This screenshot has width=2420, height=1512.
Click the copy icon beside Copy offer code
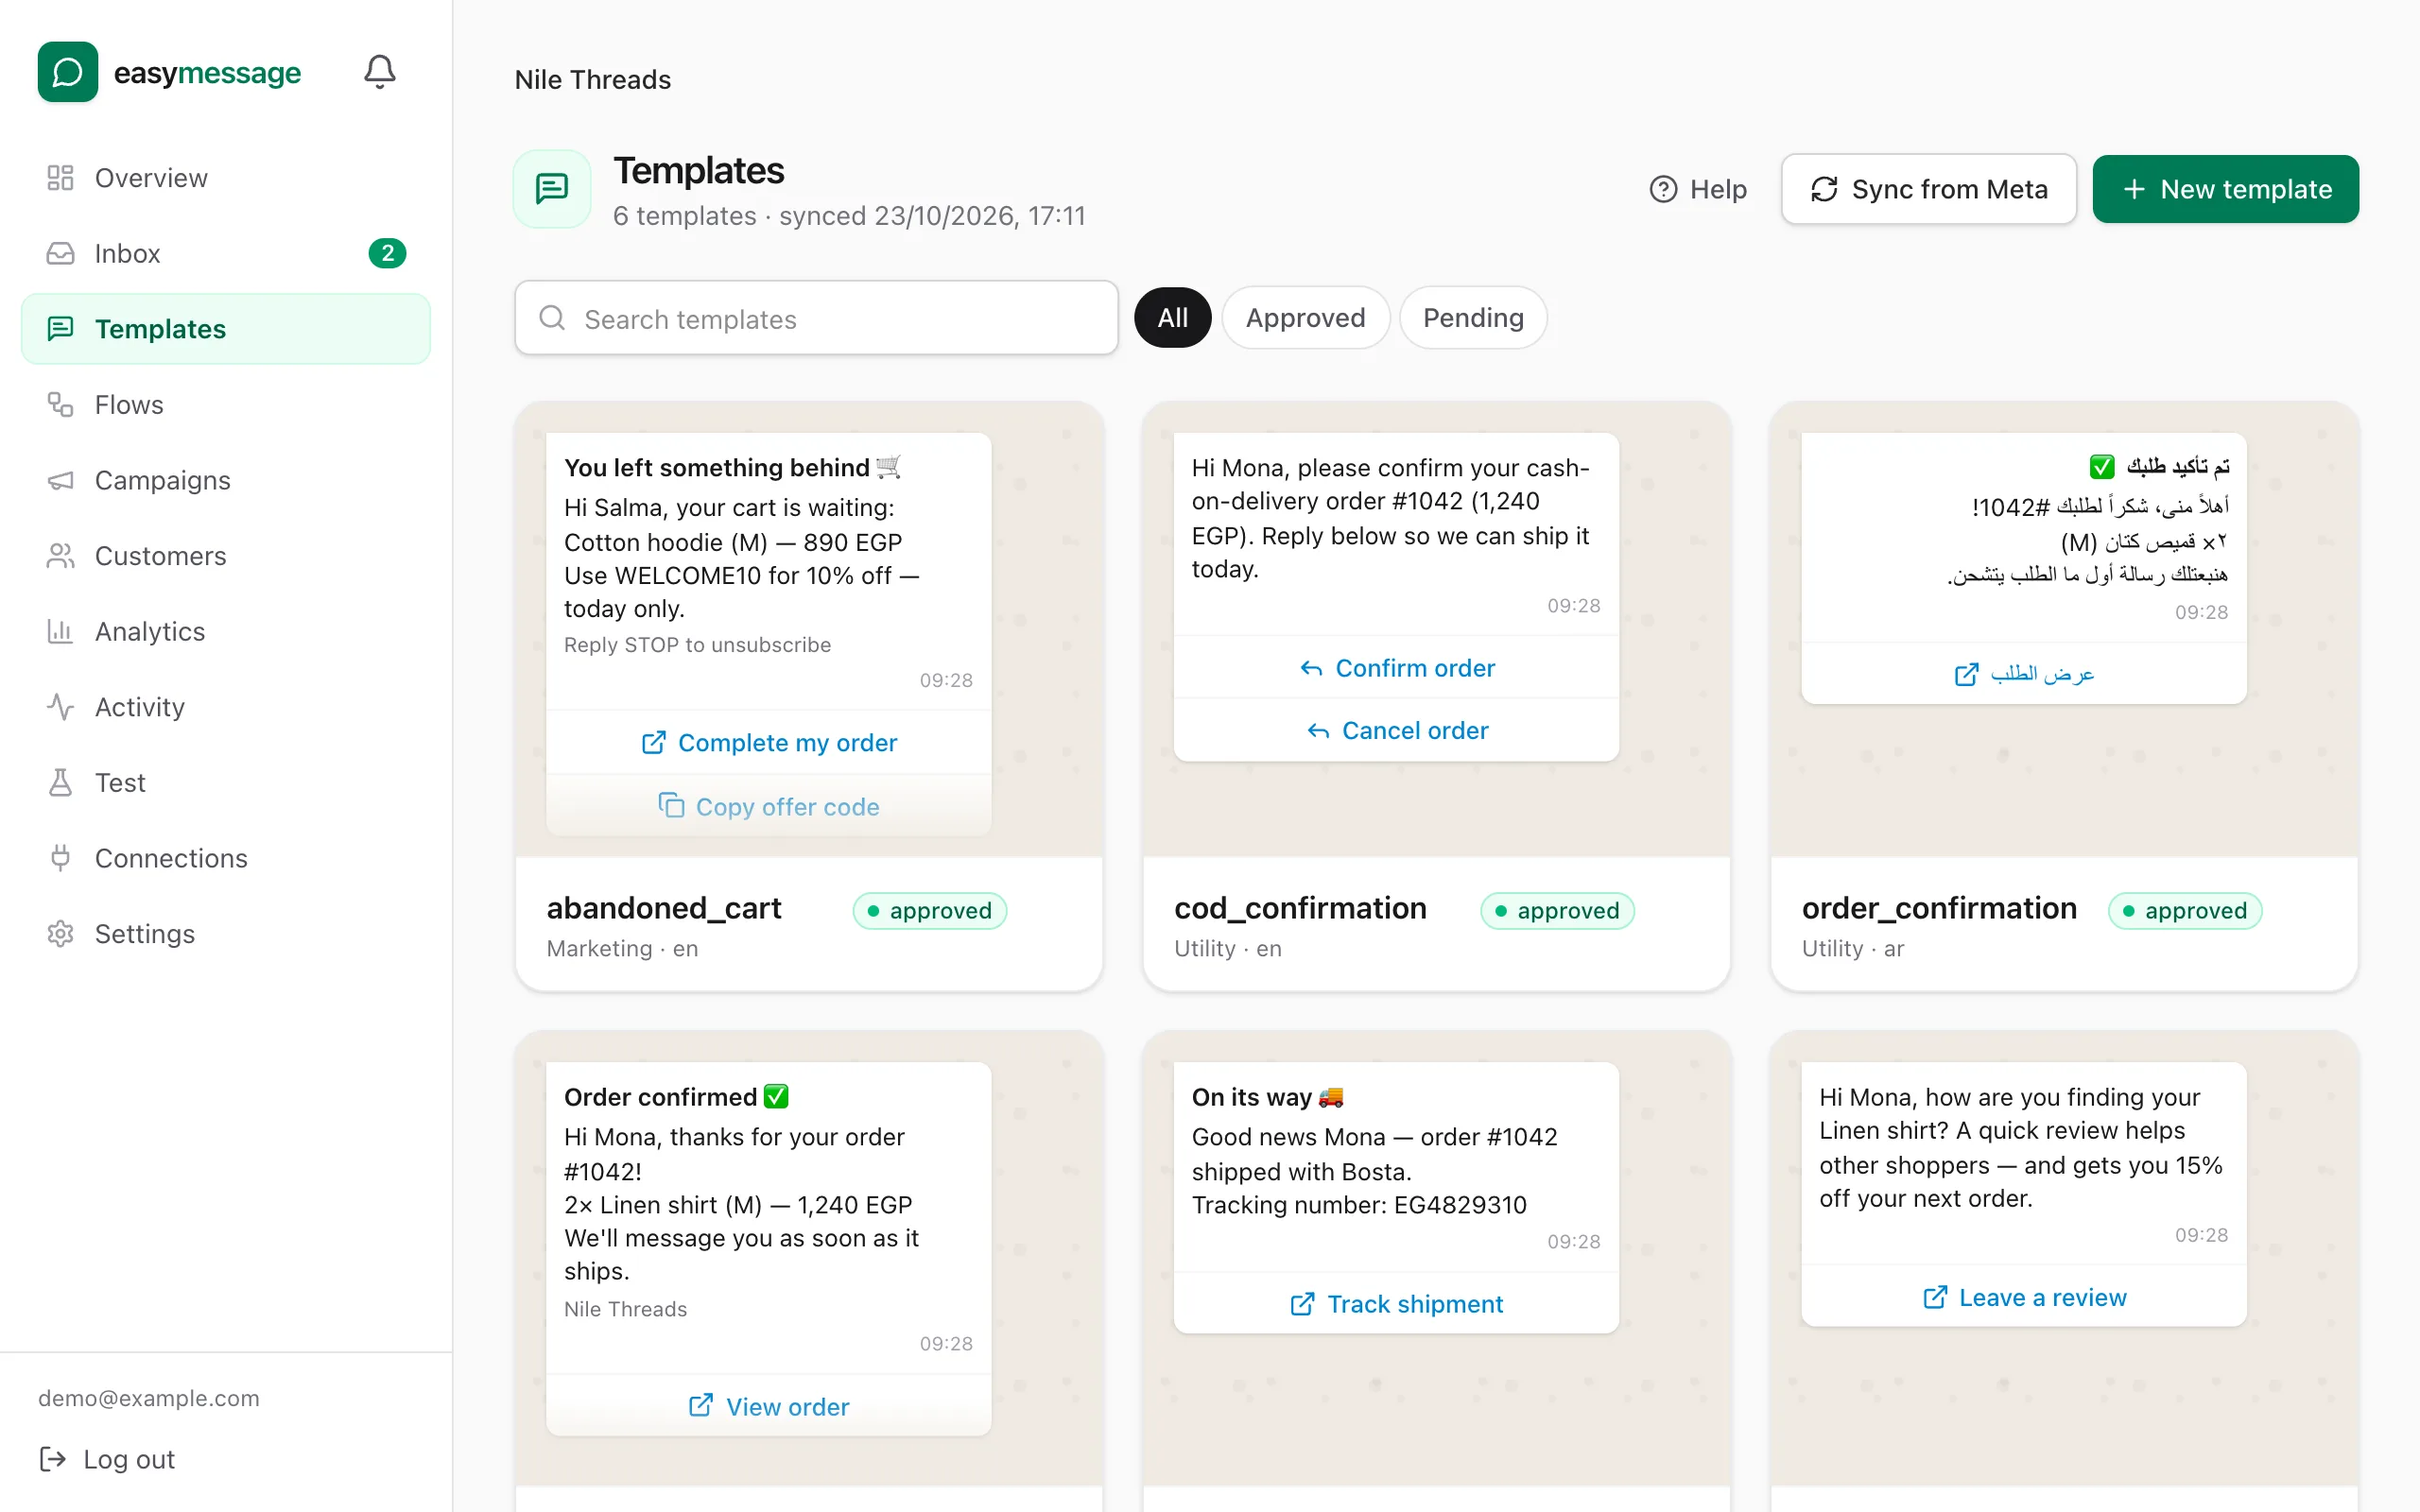click(x=671, y=805)
